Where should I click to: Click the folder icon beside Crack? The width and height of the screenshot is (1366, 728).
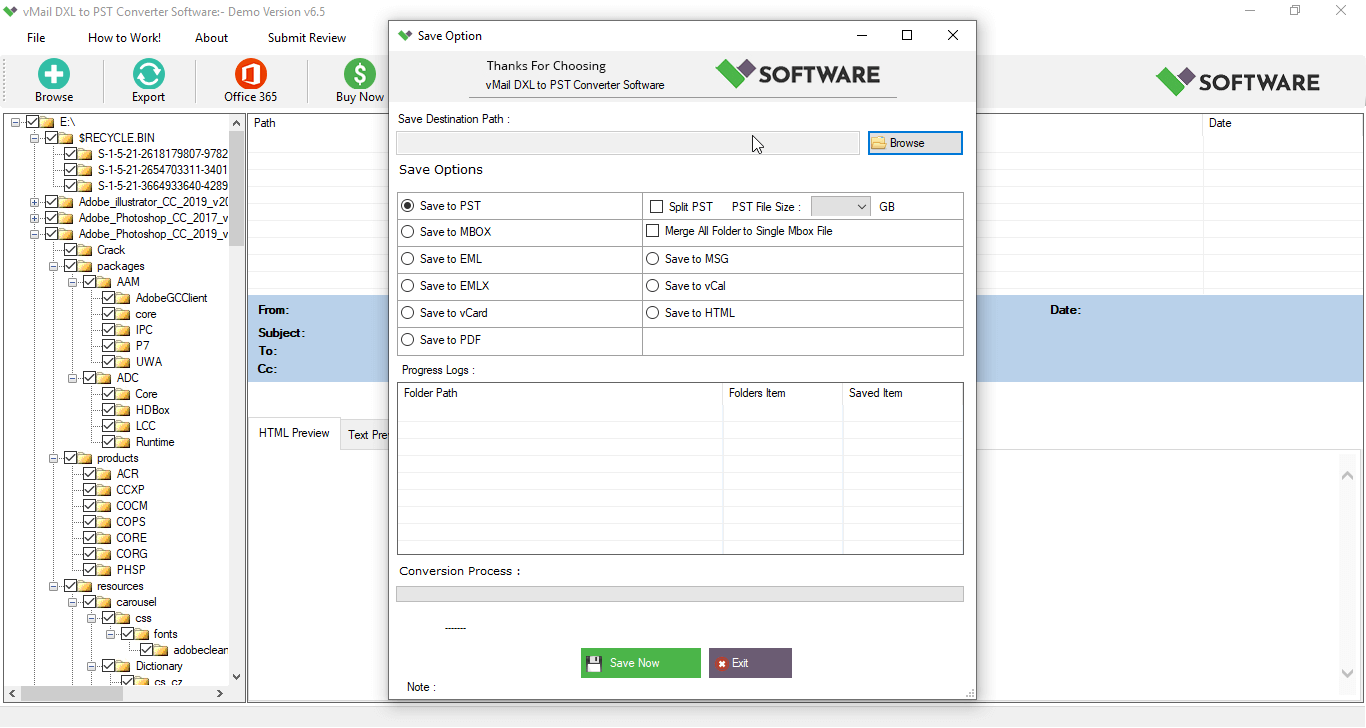[x=86, y=250]
